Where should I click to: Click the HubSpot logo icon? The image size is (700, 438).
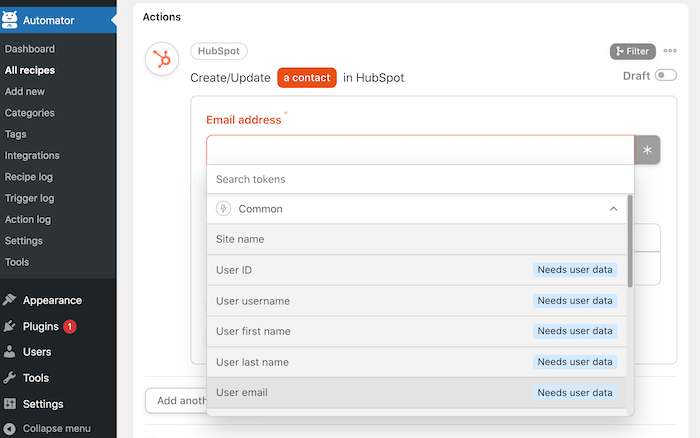162,59
